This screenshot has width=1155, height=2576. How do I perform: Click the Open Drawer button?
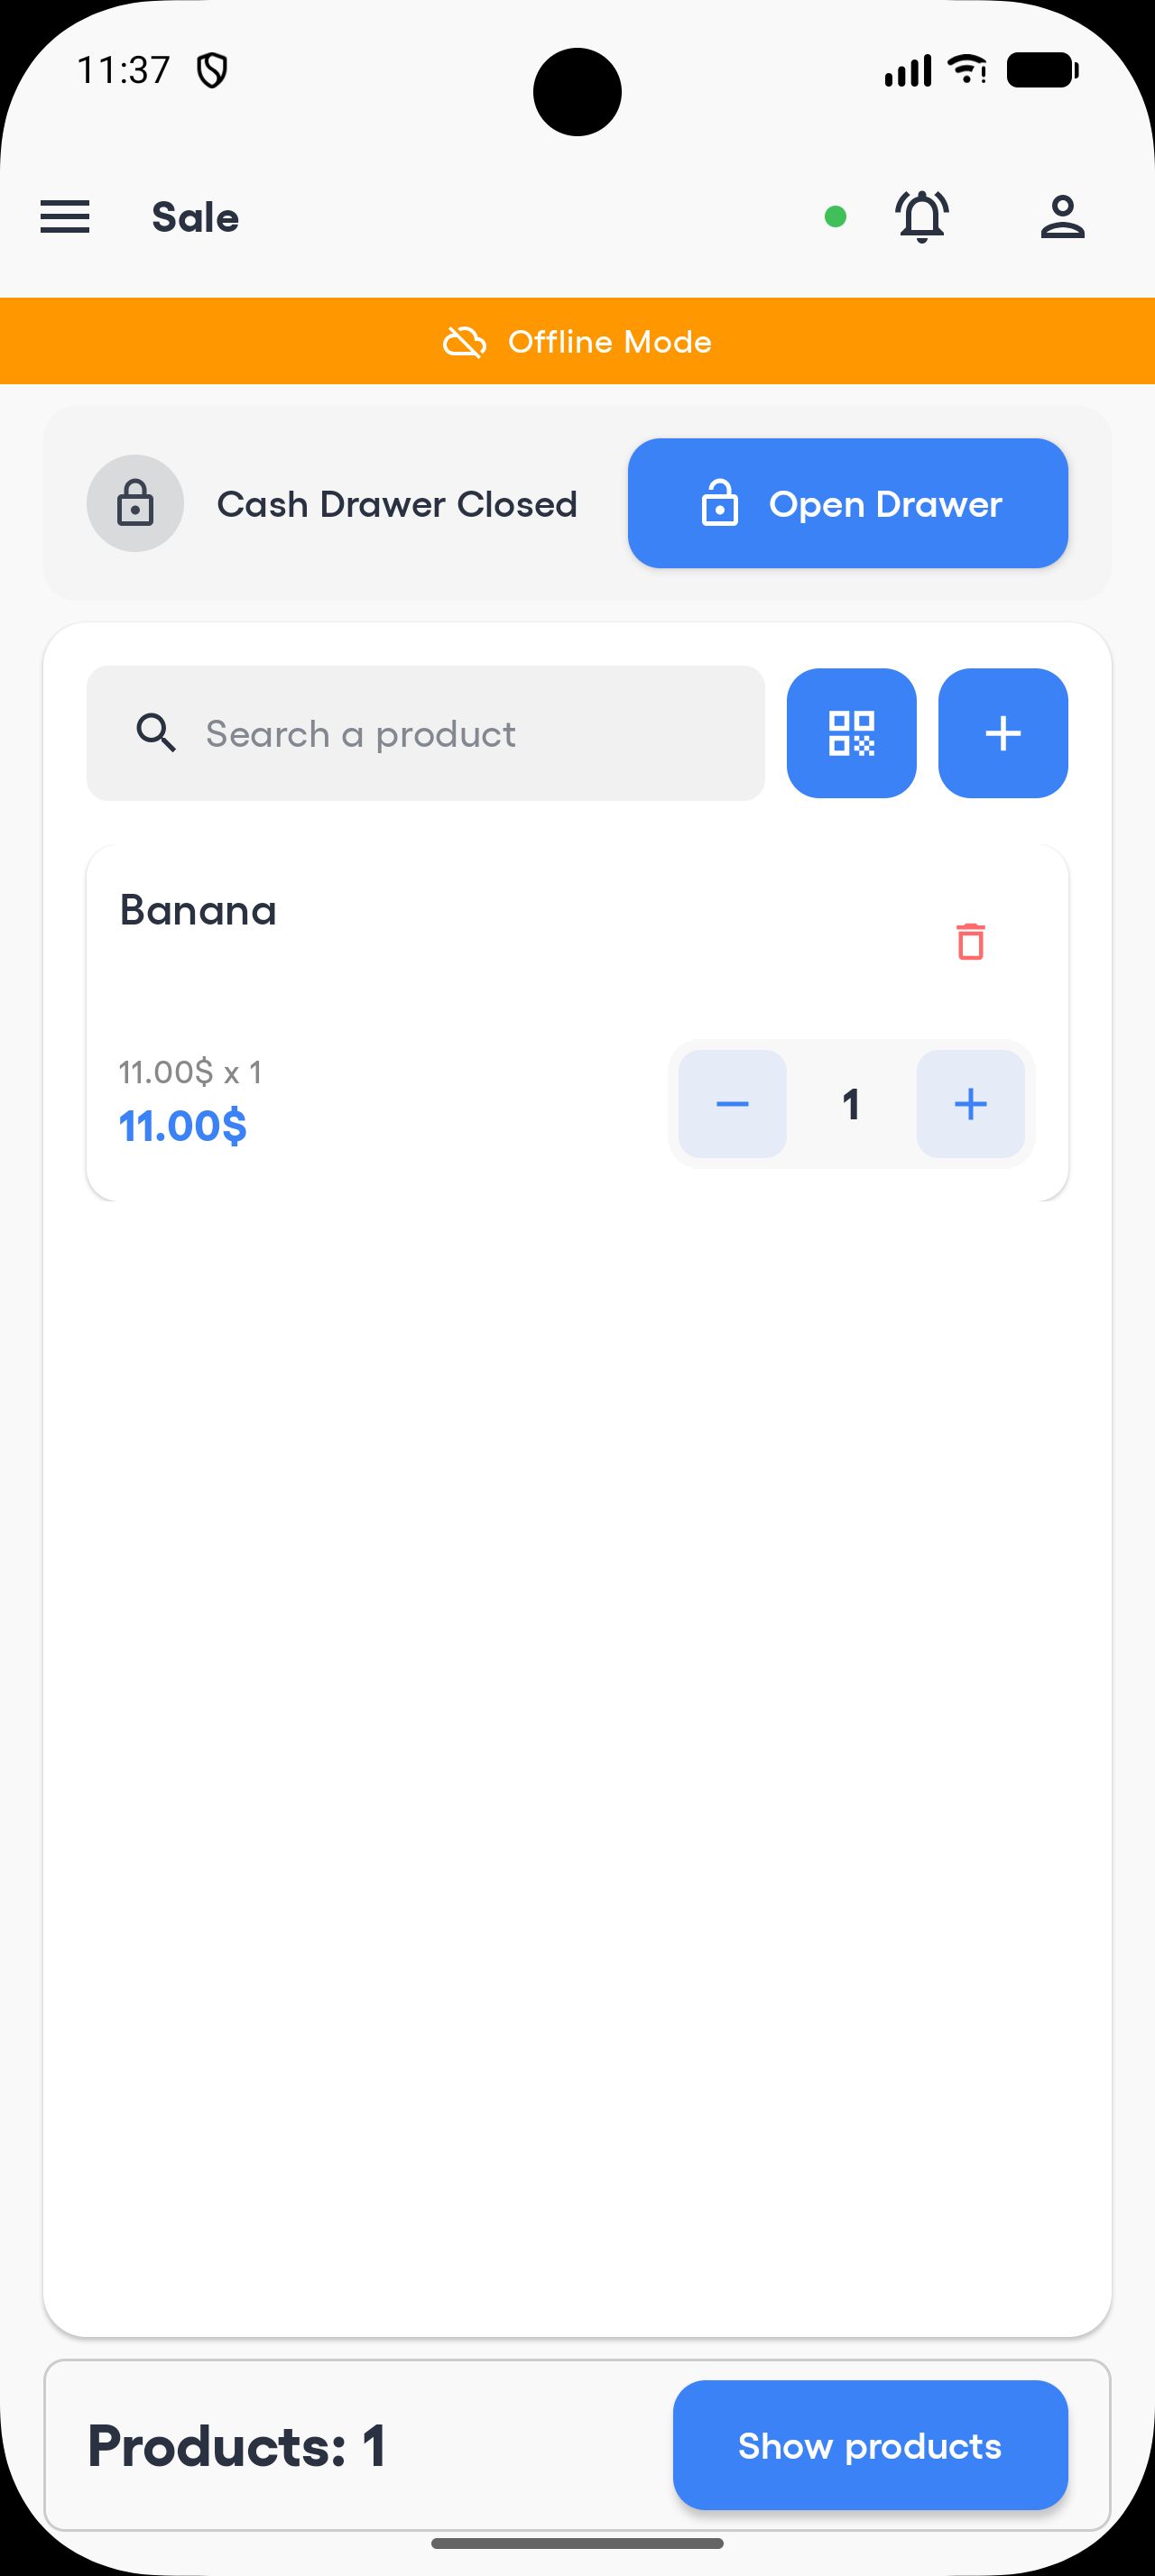click(847, 503)
